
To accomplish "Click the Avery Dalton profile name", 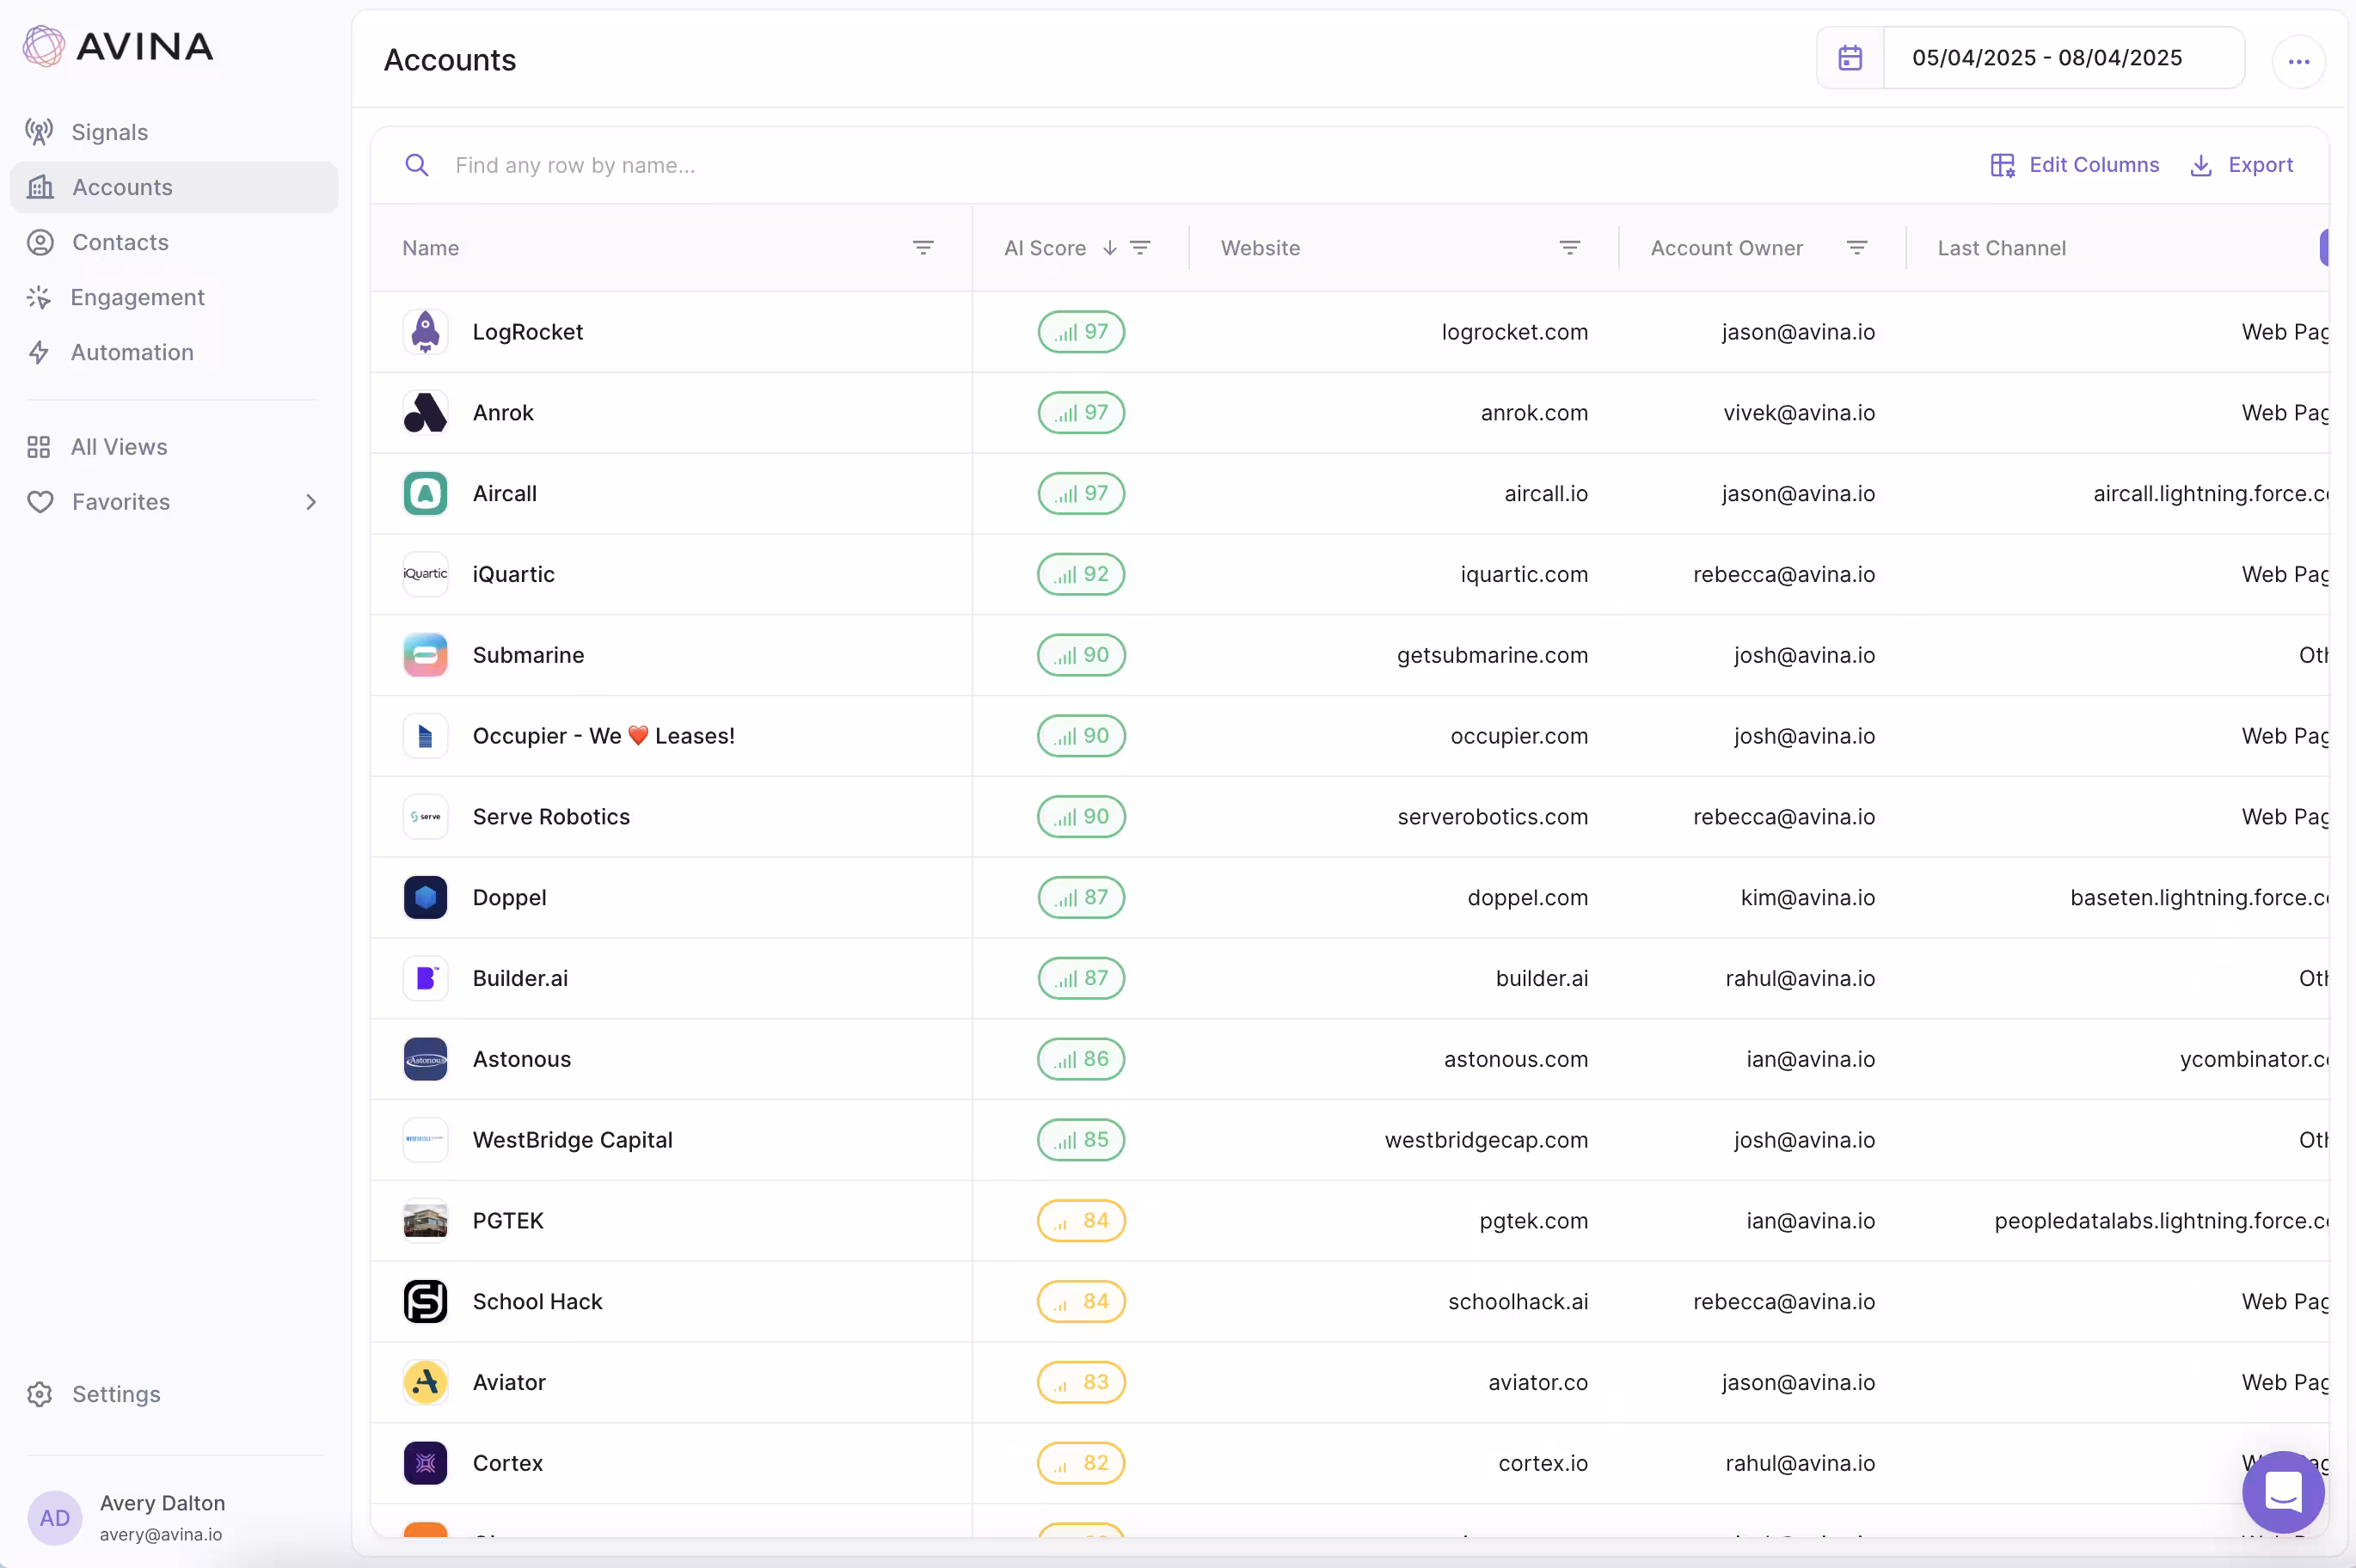I will [162, 1503].
